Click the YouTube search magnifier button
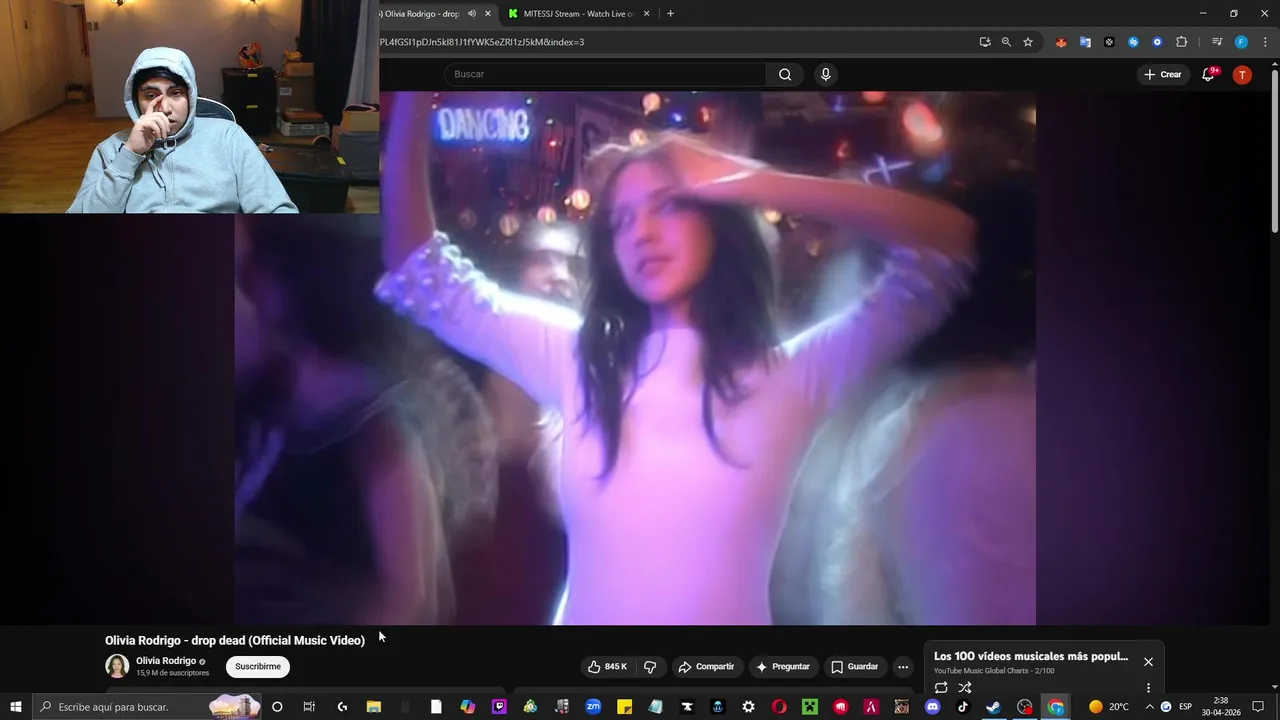 click(785, 74)
